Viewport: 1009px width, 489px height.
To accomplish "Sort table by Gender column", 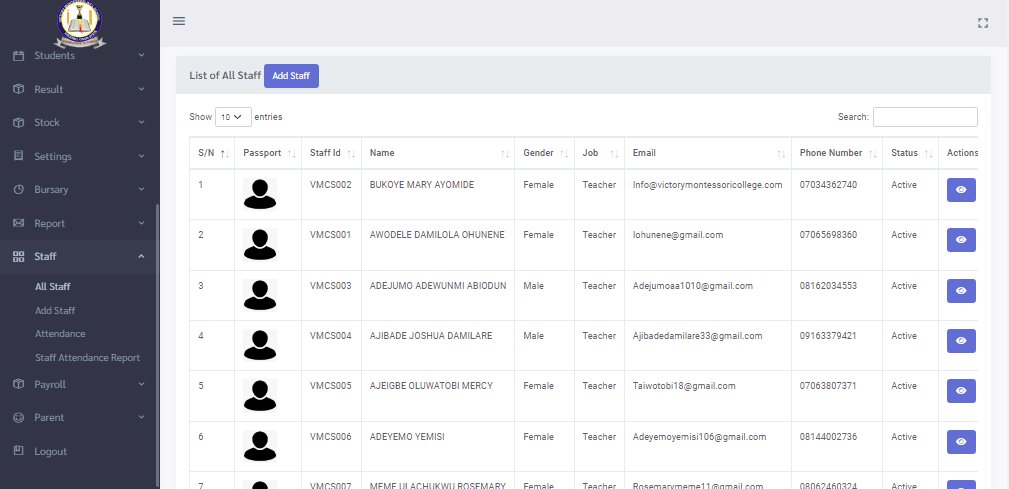I will pyautogui.click(x=544, y=153).
